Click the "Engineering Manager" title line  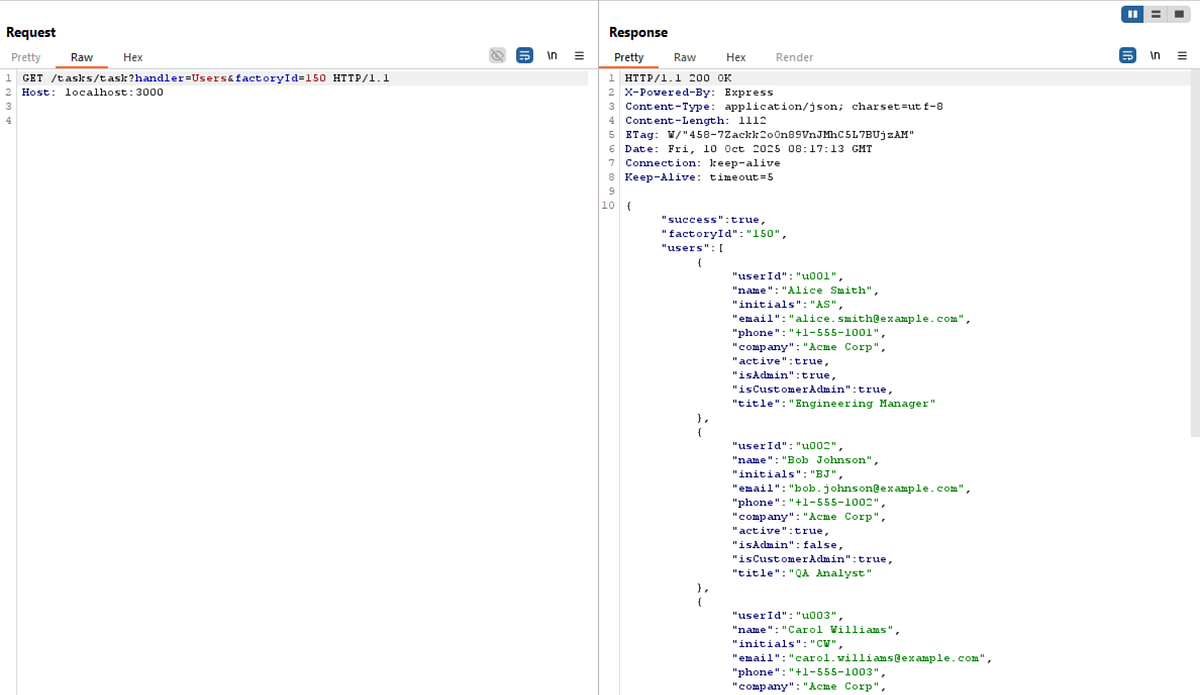pyautogui.click(x=834, y=403)
